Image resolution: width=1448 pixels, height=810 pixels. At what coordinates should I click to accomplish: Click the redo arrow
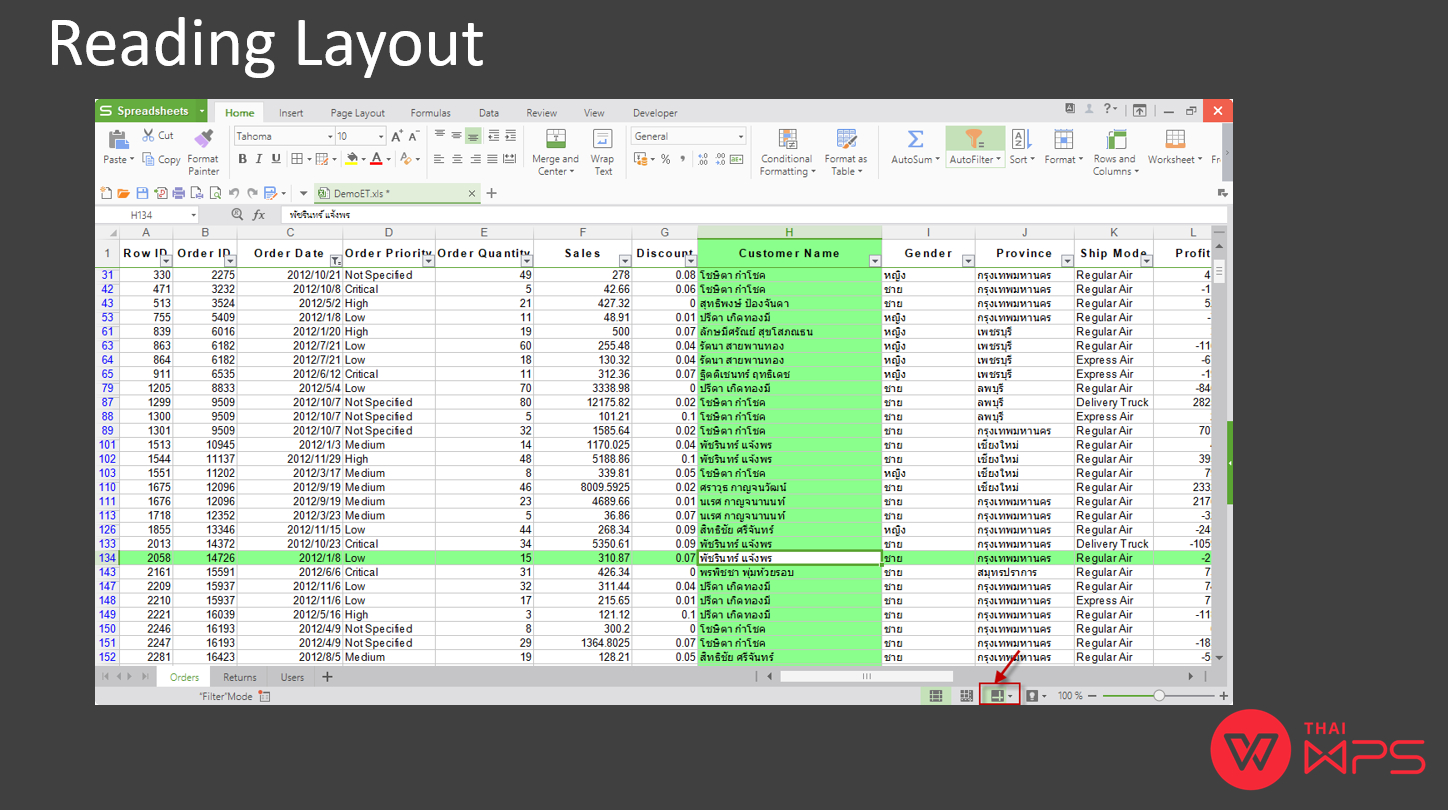tap(252, 193)
